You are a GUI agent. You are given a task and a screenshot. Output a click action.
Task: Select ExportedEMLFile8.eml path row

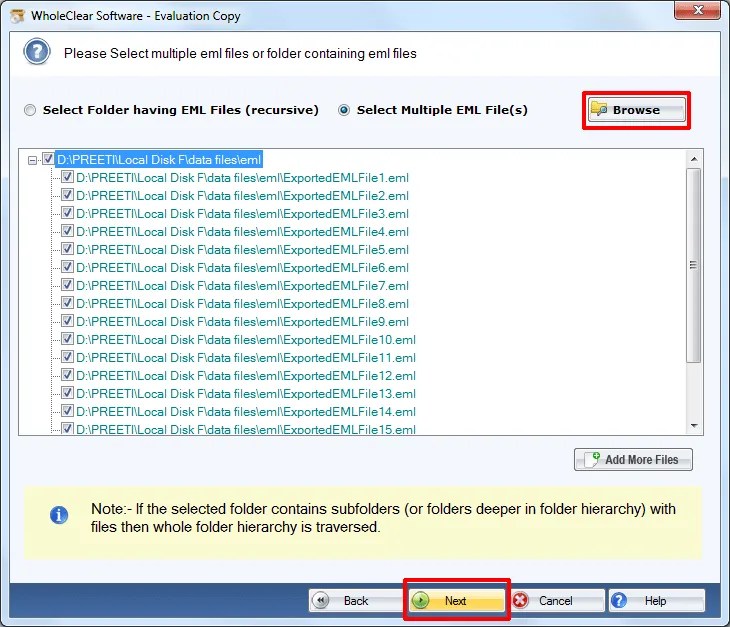pos(242,304)
